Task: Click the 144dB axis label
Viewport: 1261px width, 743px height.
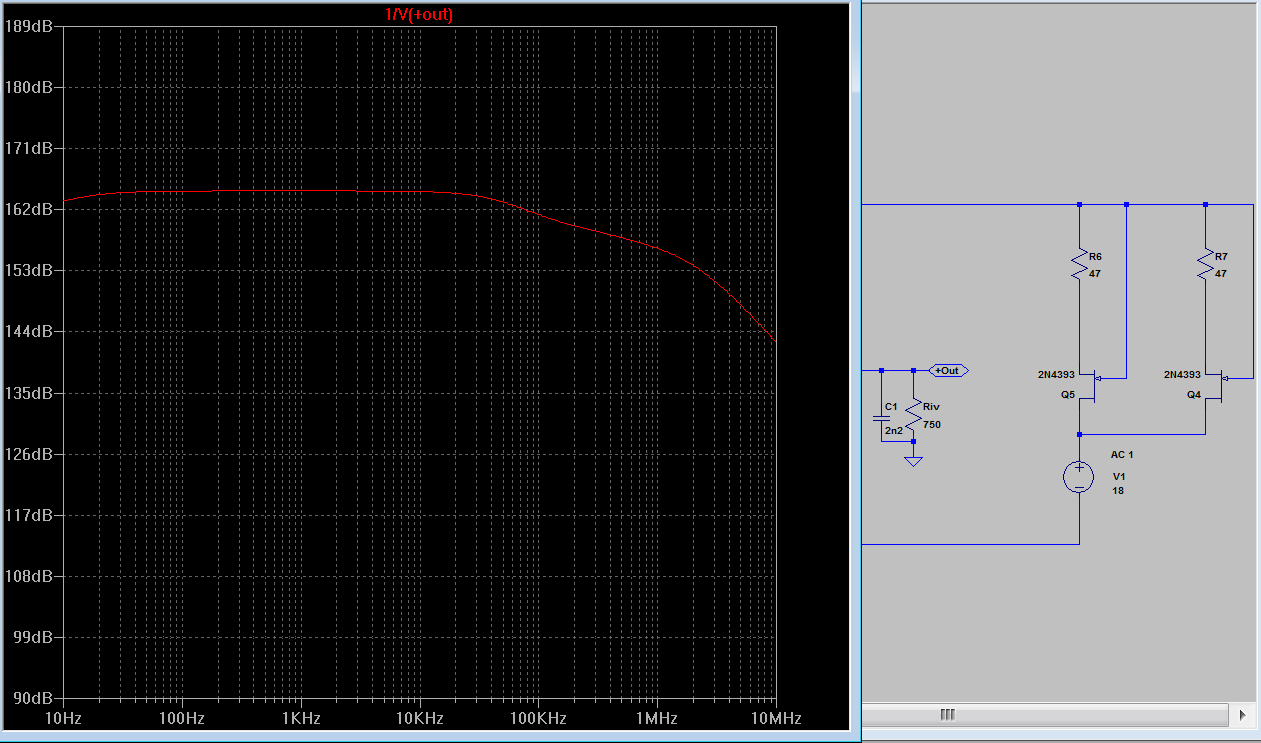Action: click(x=29, y=331)
